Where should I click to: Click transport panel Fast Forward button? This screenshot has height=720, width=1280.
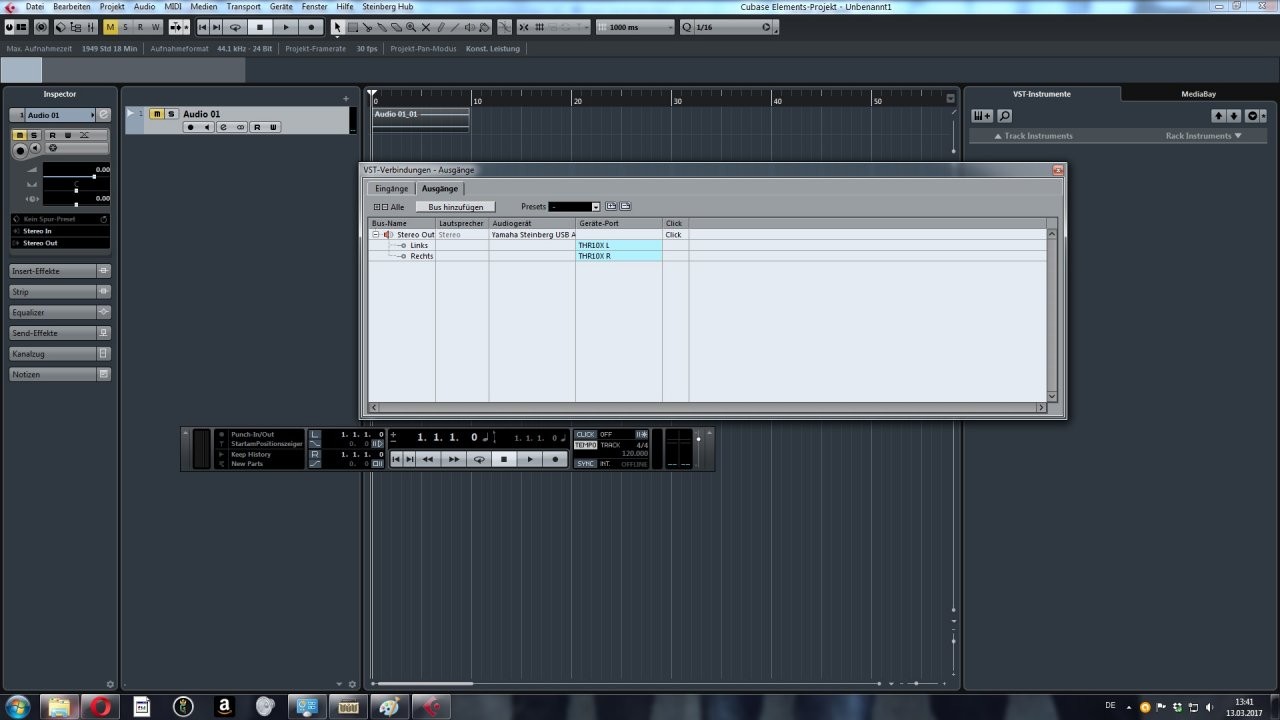point(454,459)
